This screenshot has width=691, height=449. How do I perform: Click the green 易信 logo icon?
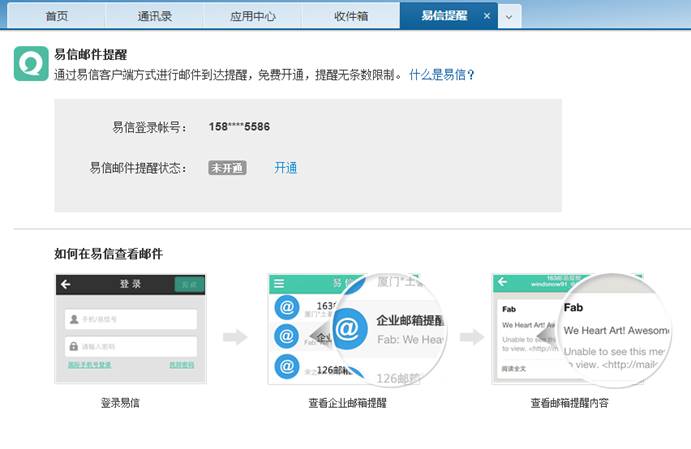click(x=31, y=63)
